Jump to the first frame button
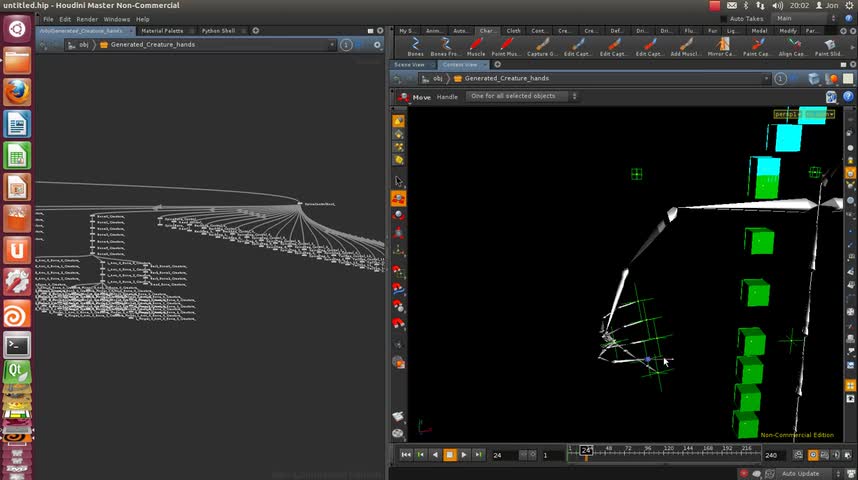Image resolution: width=858 pixels, height=480 pixels. 406,455
